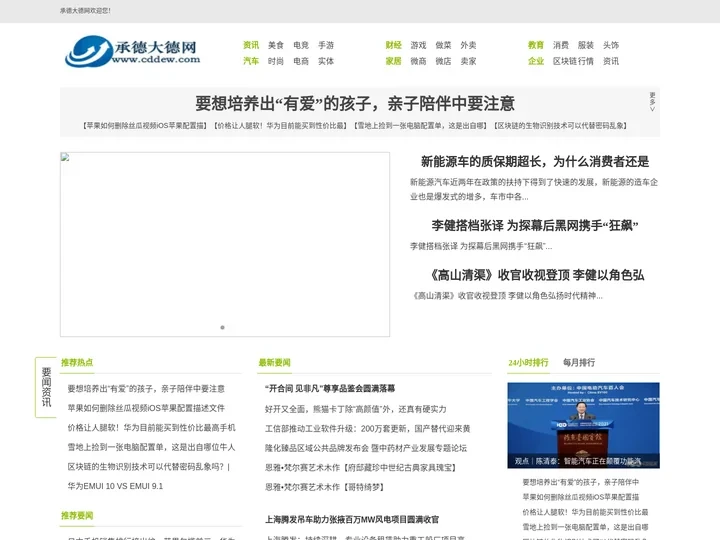Open the 做菜 navigation link
Image resolution: width=720 pixels, height=540 pixels.
[x=444, y=45]
